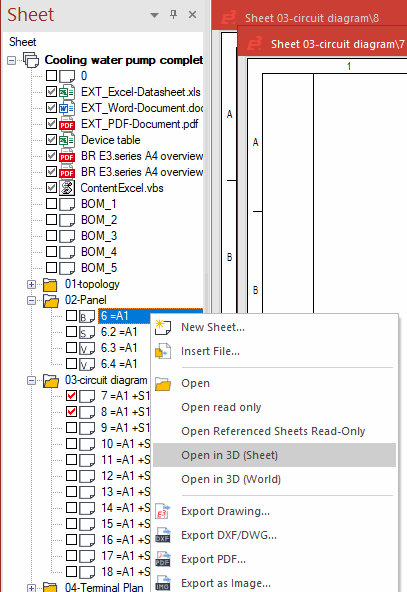The image size is (407, 592).
Task: Collapse the 03-circuit diagram folder
Action: (32, 381)
